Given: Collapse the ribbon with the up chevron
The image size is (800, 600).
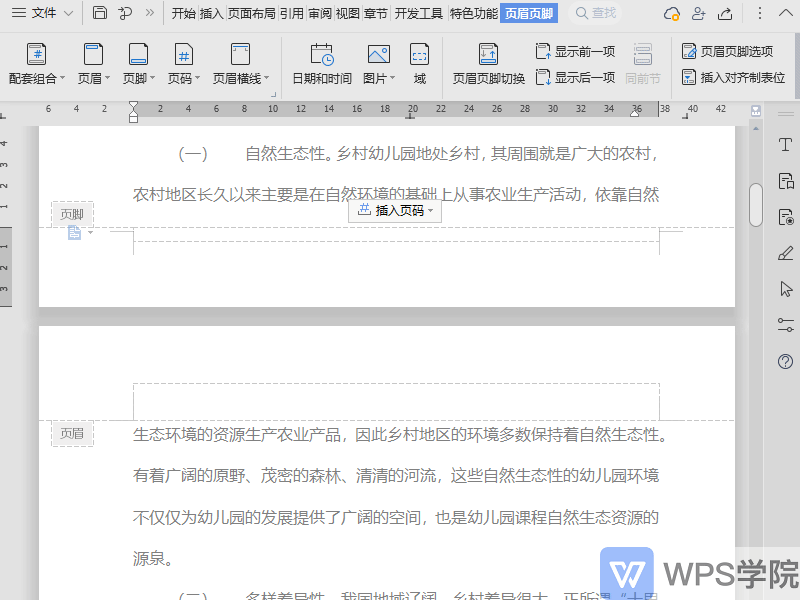Looking at the screenshot, I should coord(786,13).
